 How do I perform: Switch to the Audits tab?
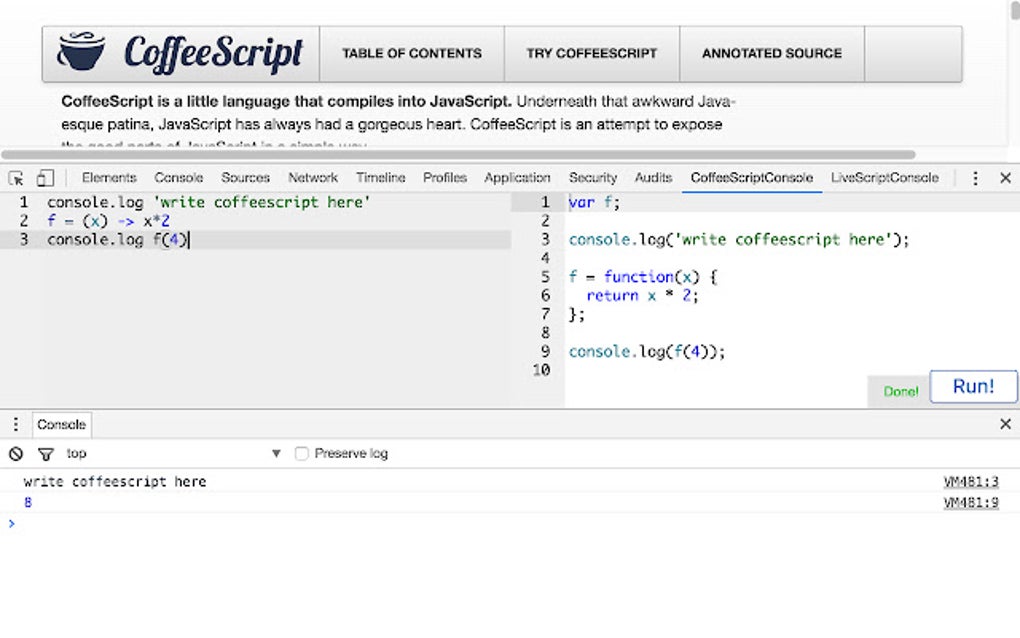click(653, 178)
